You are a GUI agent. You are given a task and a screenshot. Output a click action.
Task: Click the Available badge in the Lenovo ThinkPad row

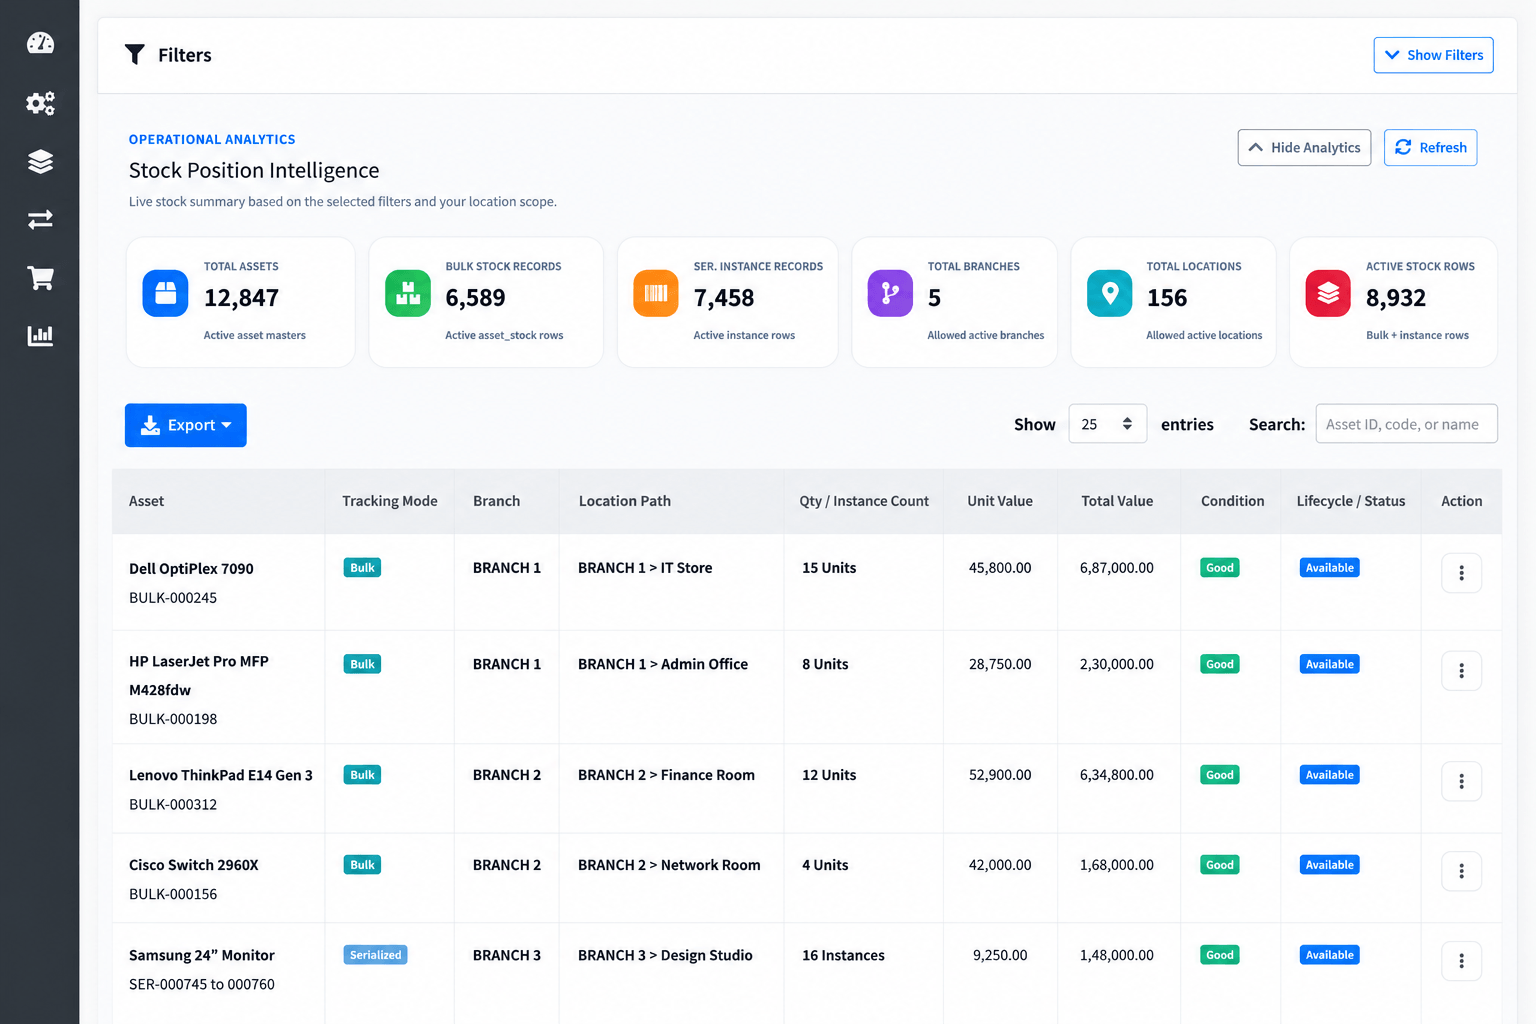[1330, 775]
